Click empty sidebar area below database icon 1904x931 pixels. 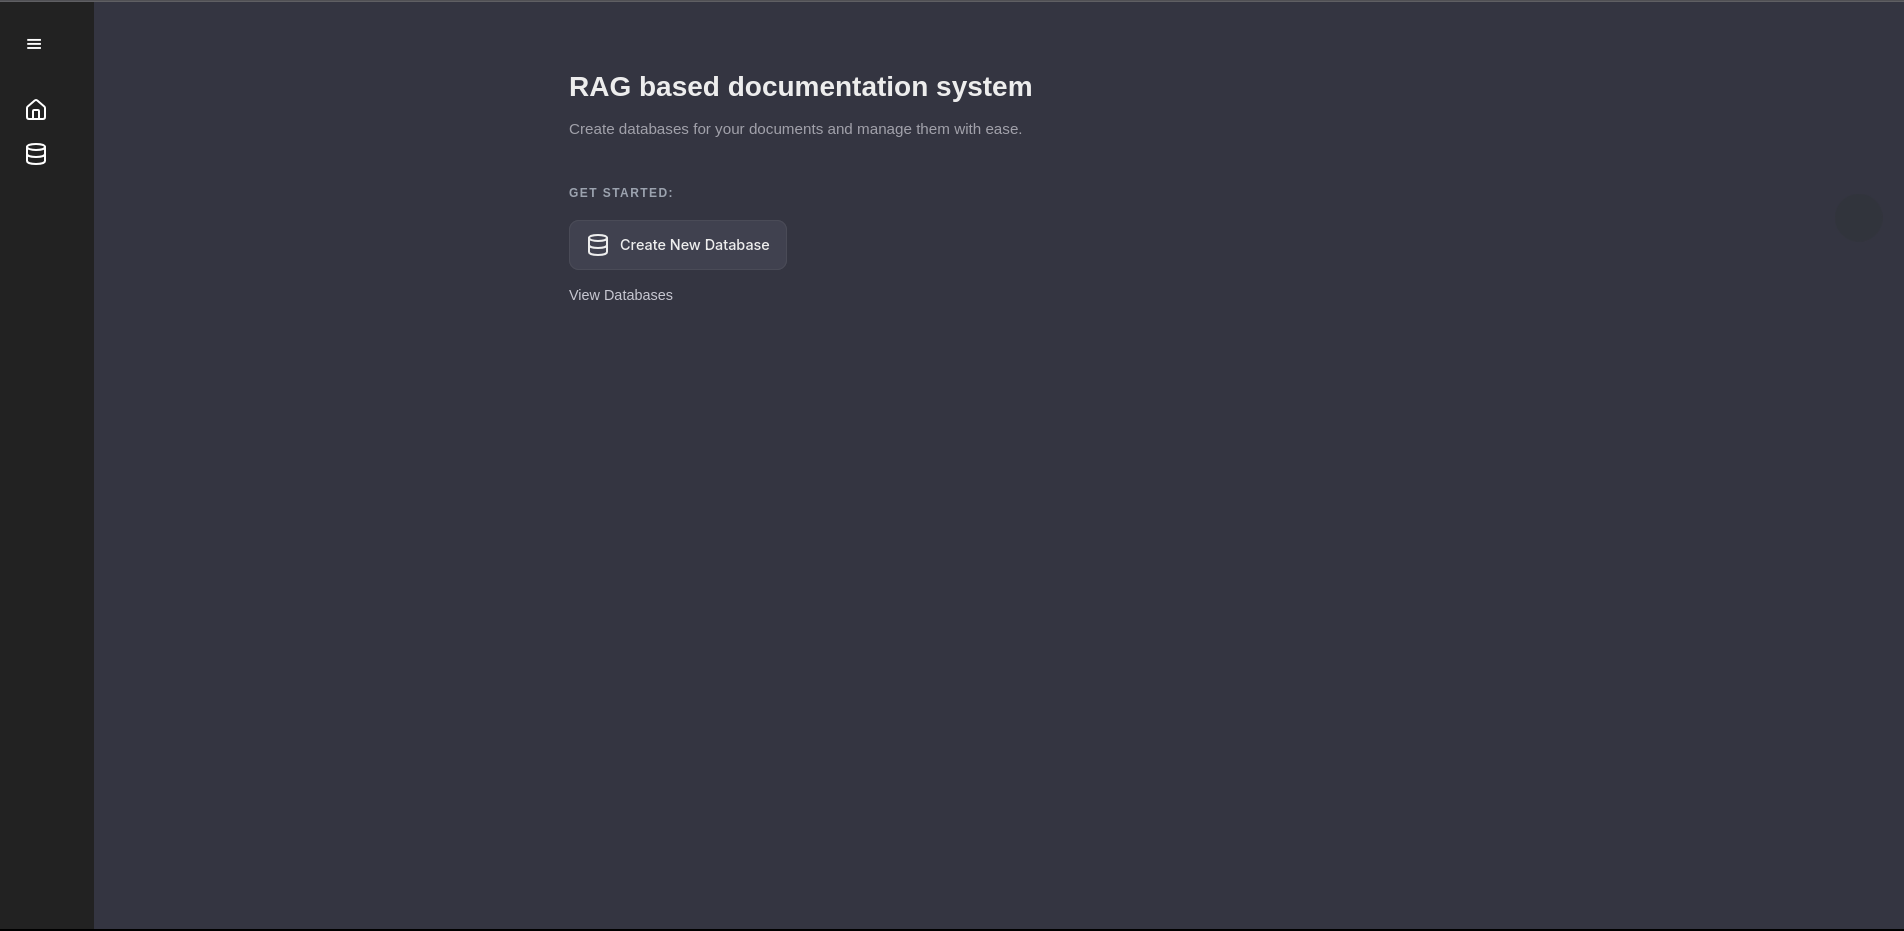pyautogui.click(x=46, y=500)
